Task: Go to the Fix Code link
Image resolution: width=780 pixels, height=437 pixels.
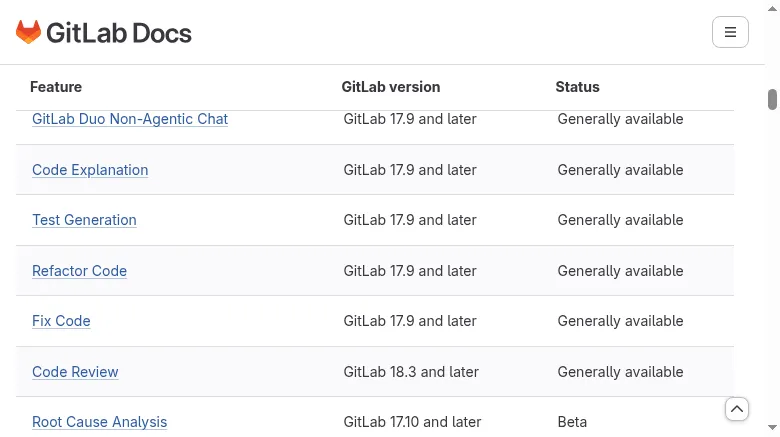Action: (61, 321)
